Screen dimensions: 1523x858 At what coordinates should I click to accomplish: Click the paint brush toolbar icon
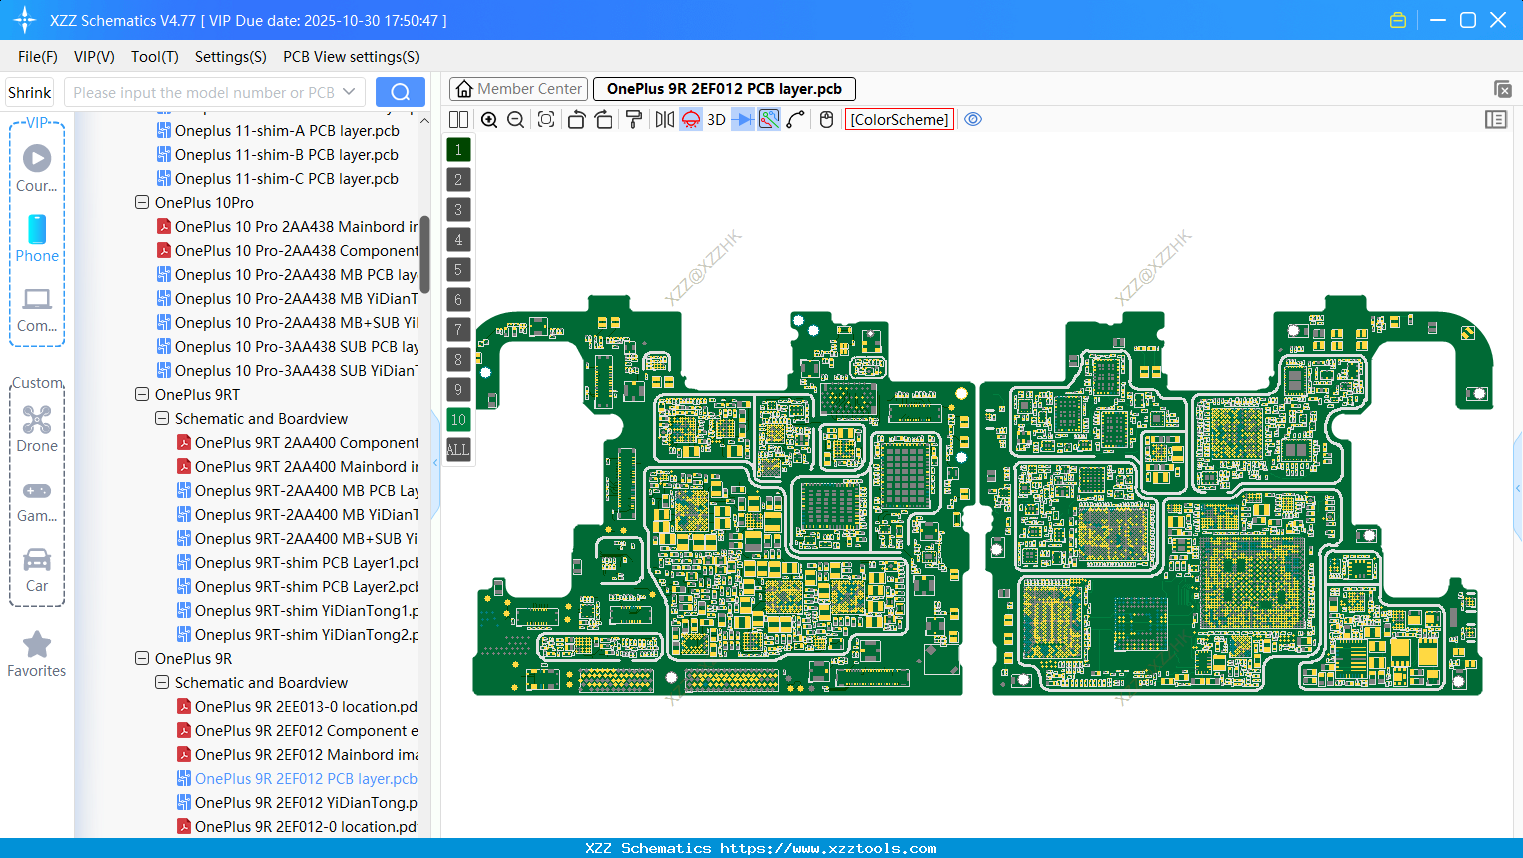click(634, 119)
